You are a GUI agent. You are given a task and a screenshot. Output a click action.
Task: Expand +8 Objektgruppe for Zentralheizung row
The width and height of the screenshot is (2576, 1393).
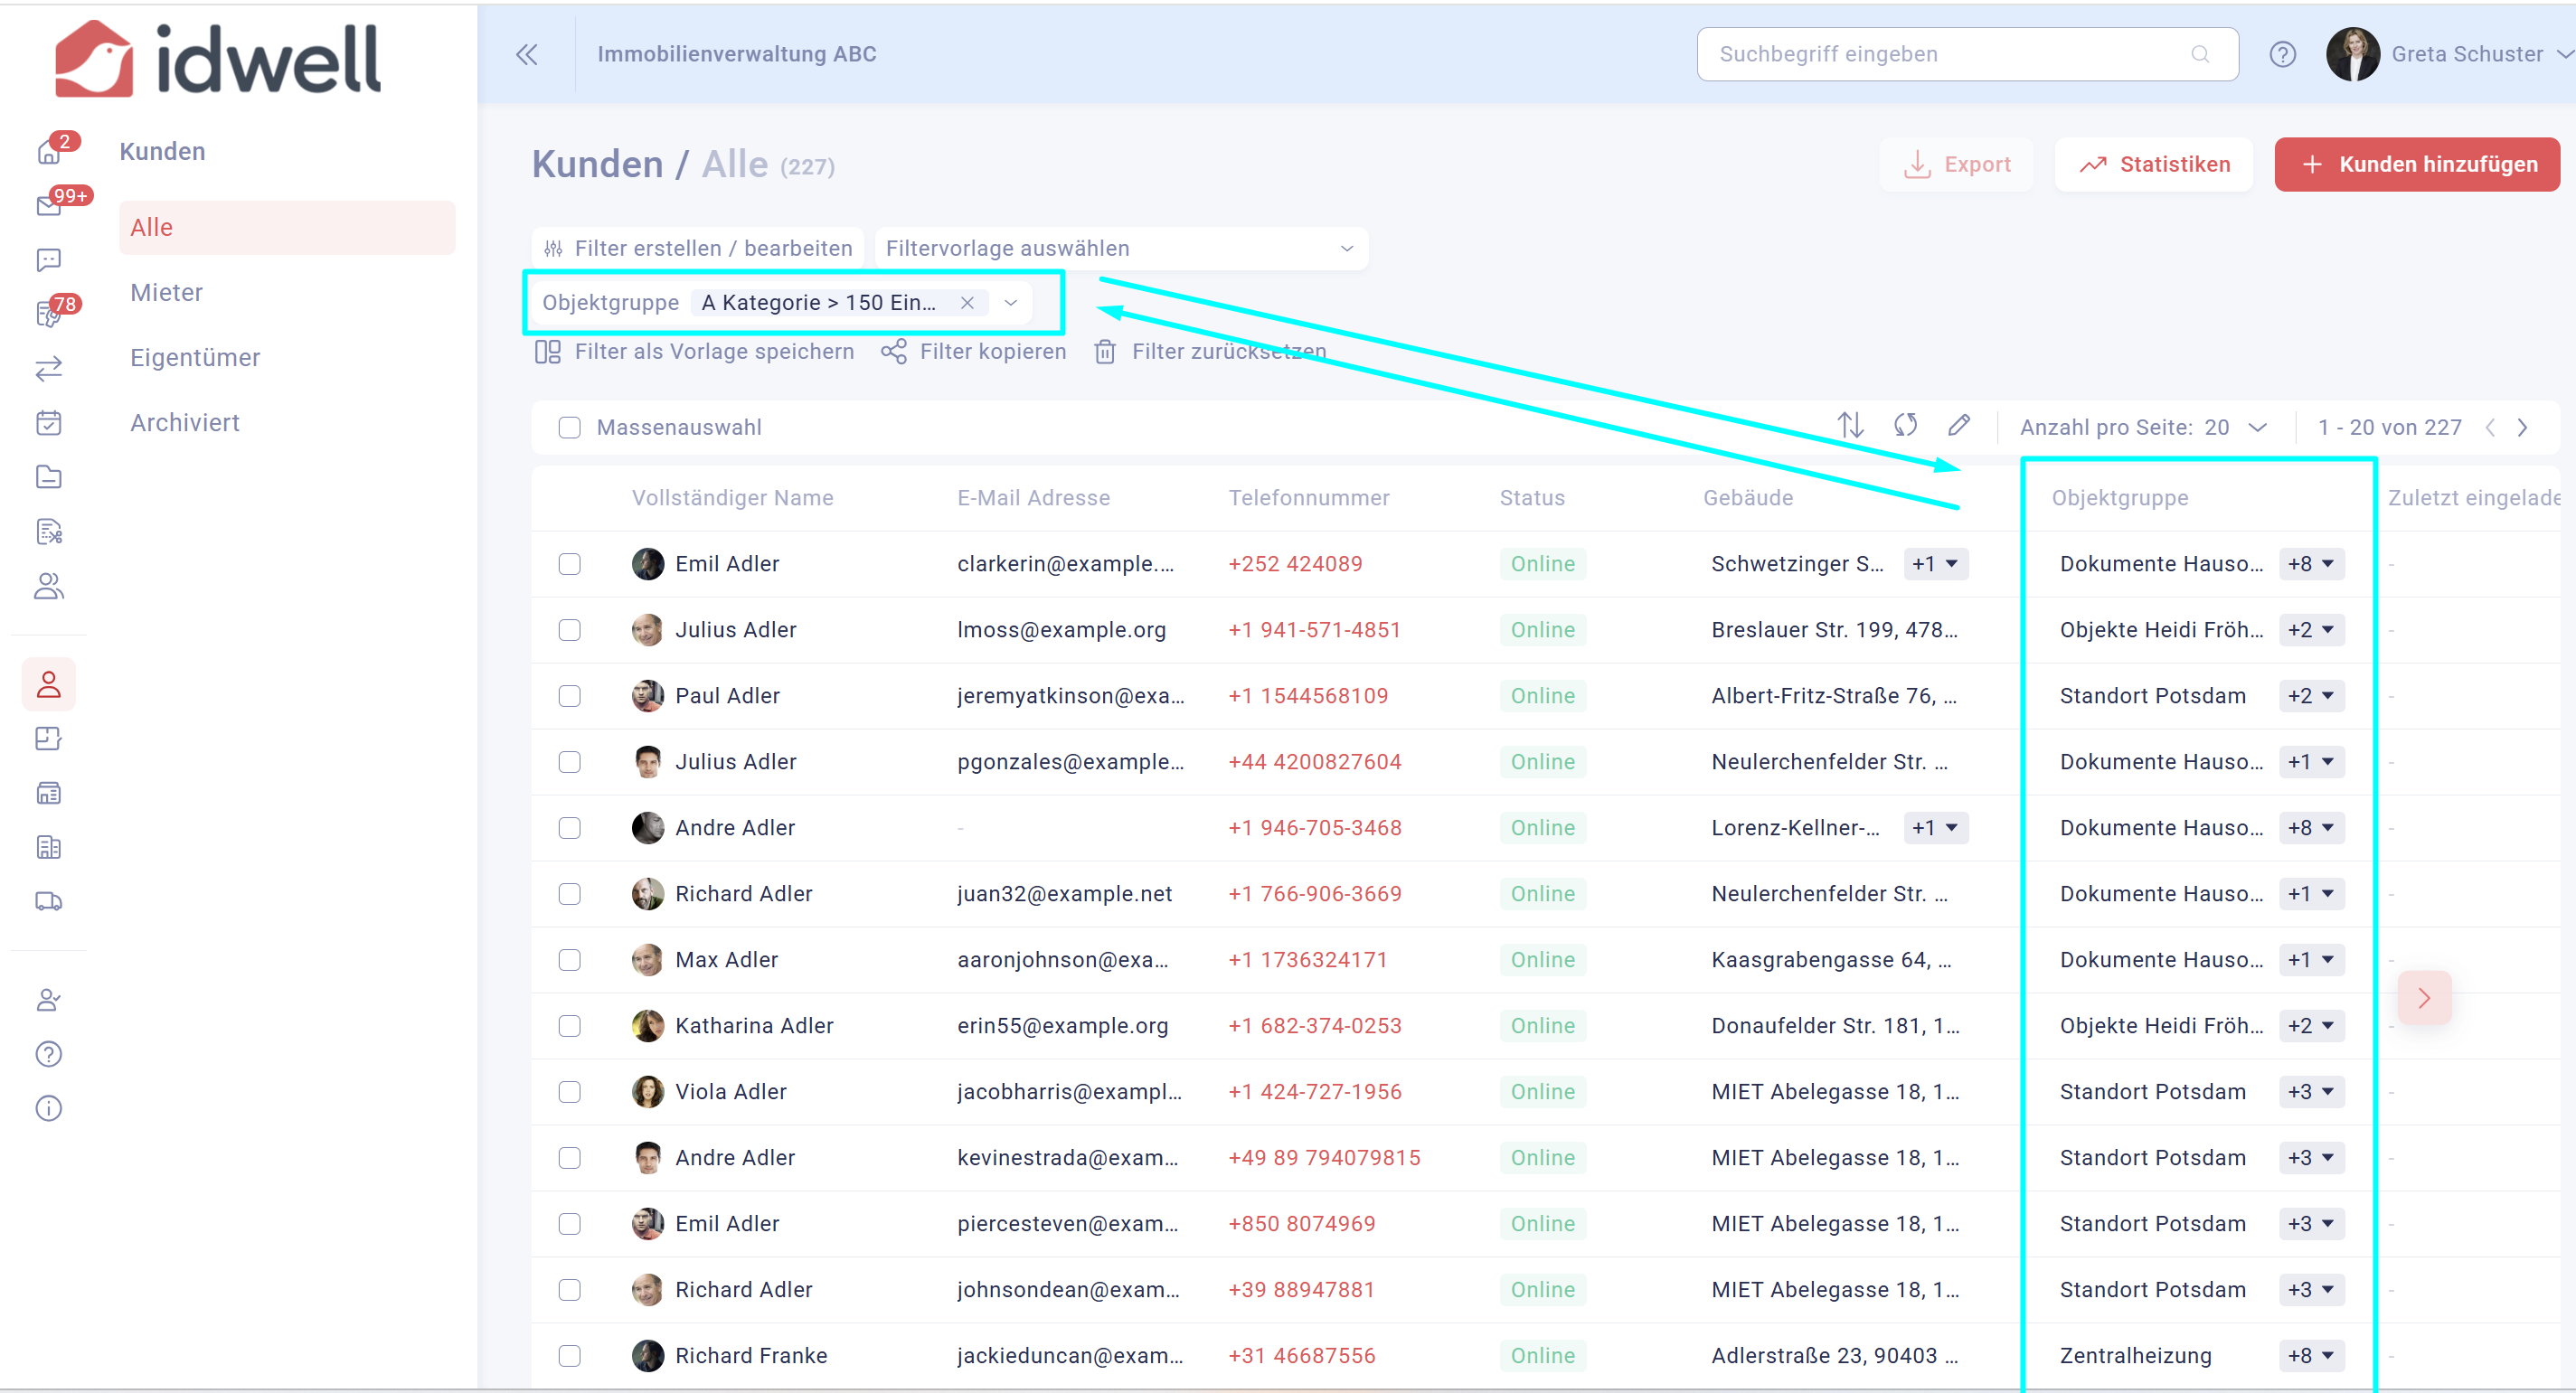click(x=2312, y=1356)
